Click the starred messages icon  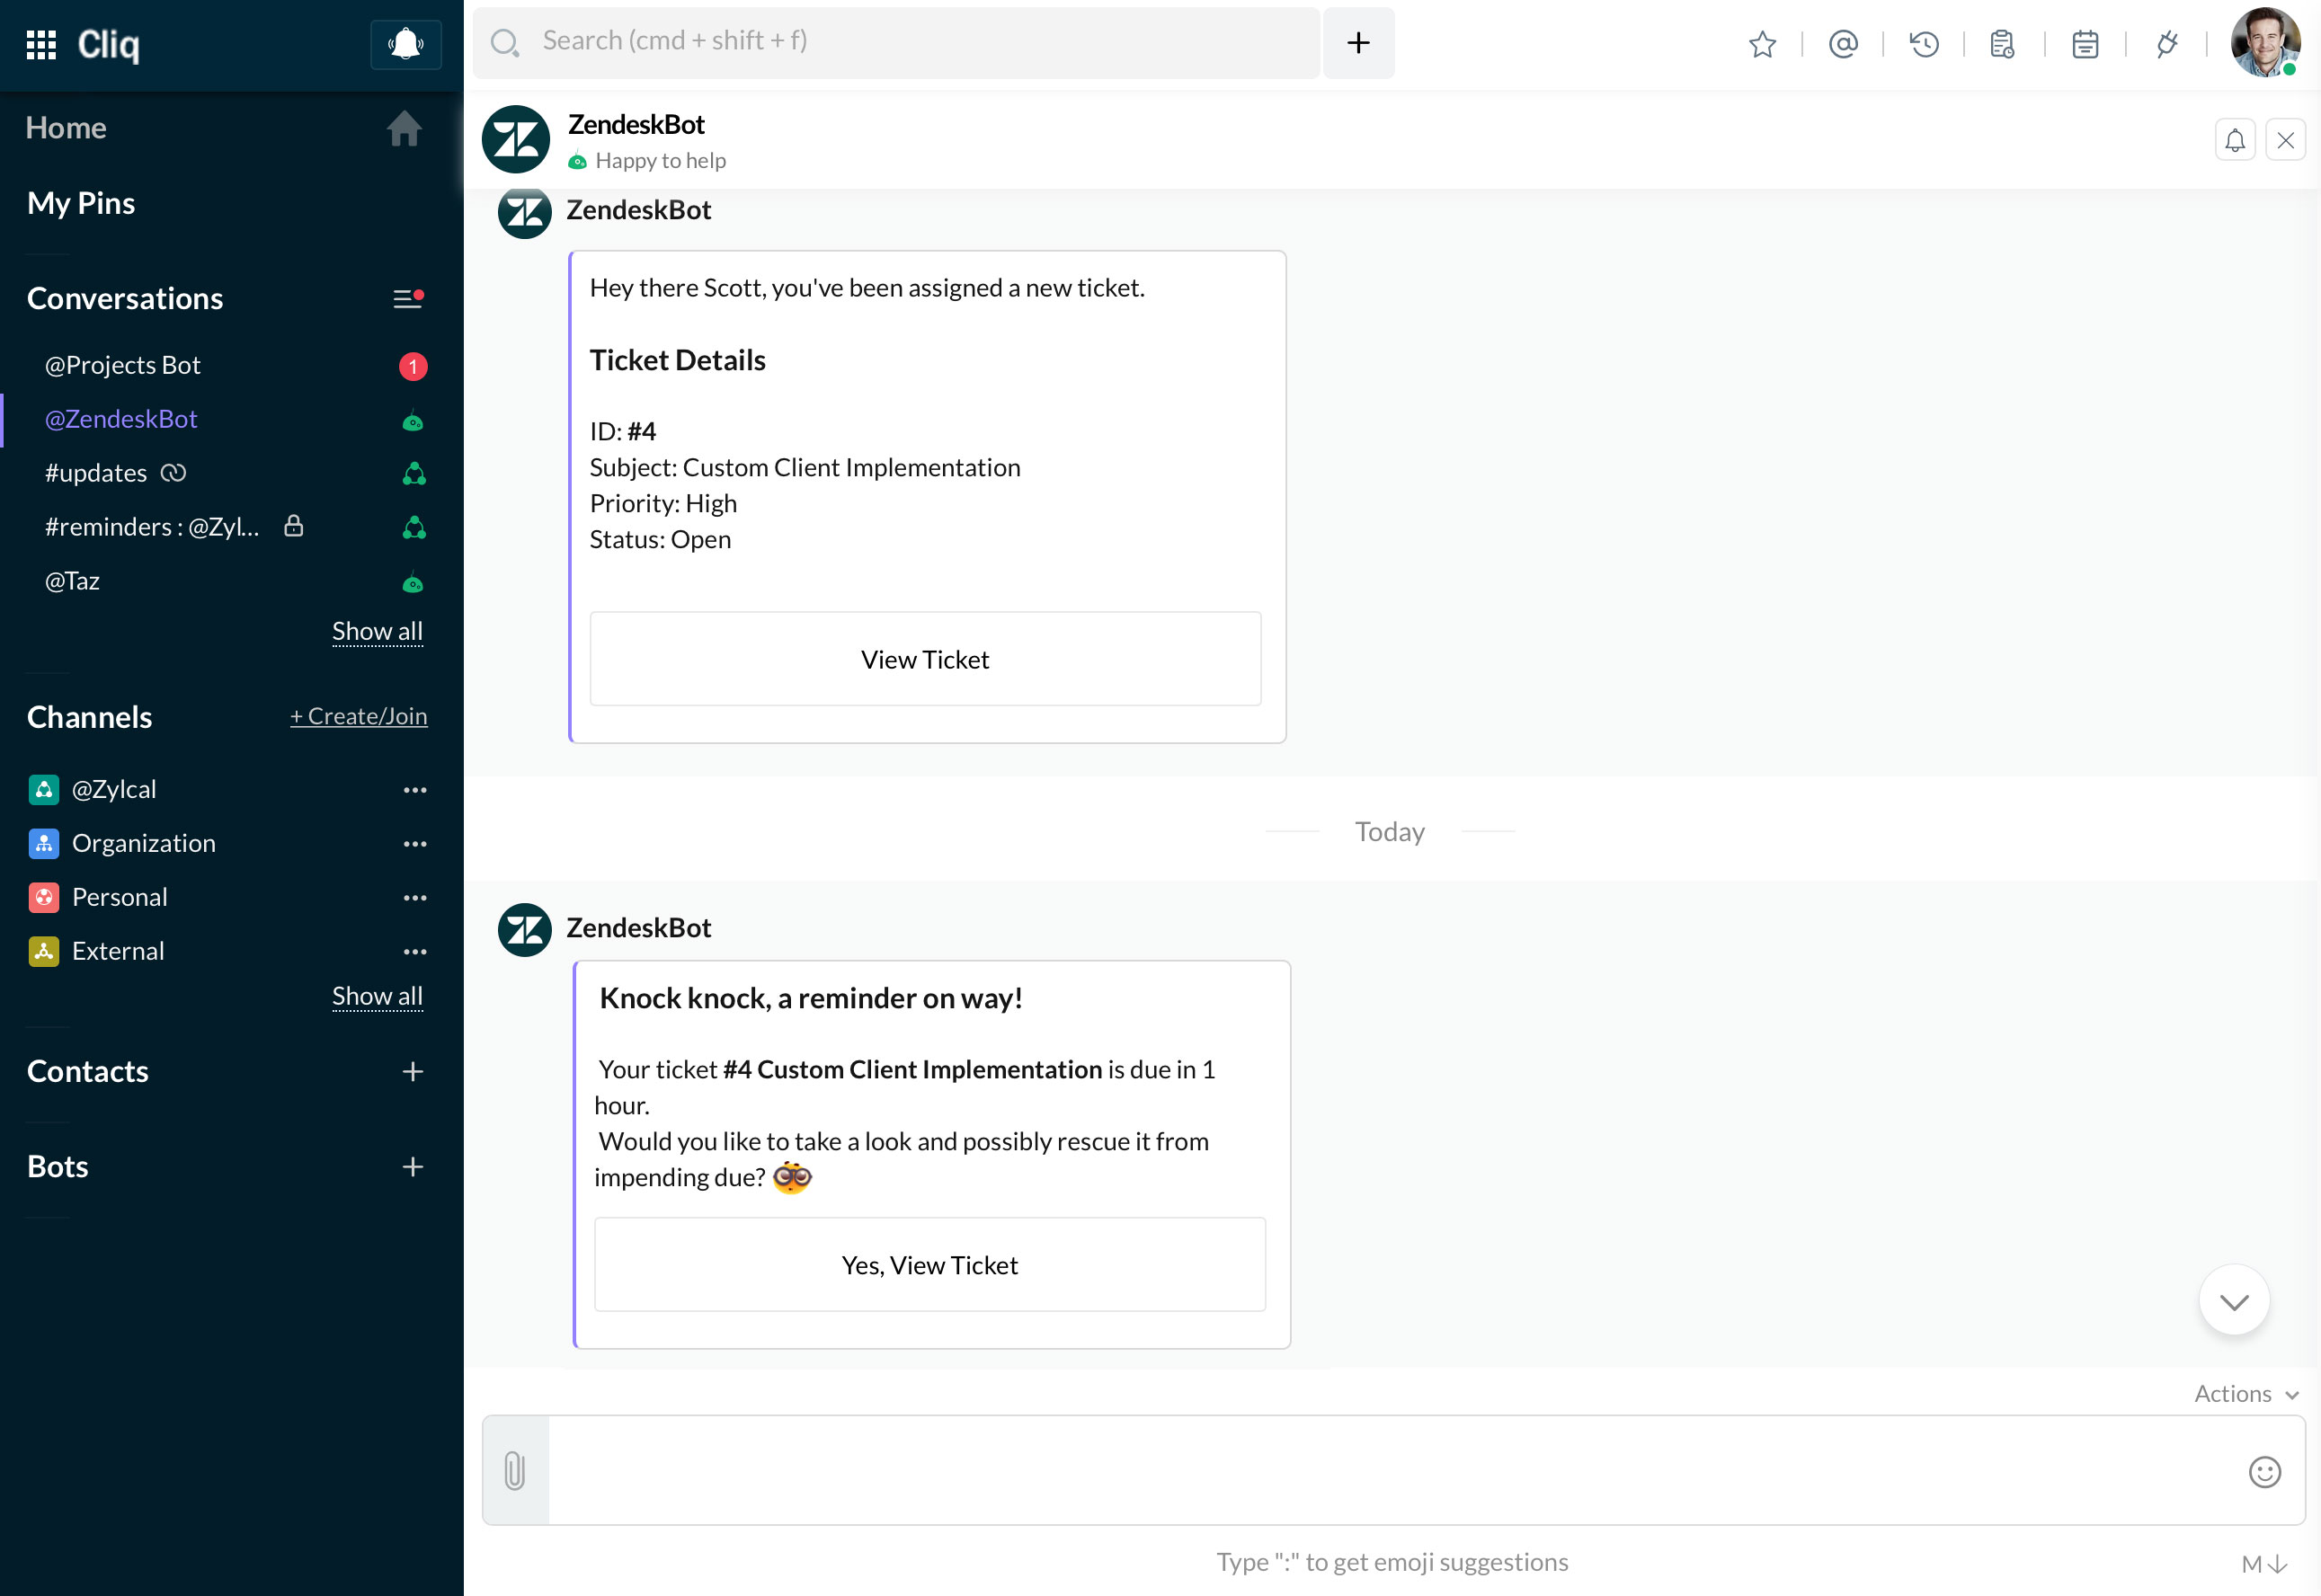1762,44
